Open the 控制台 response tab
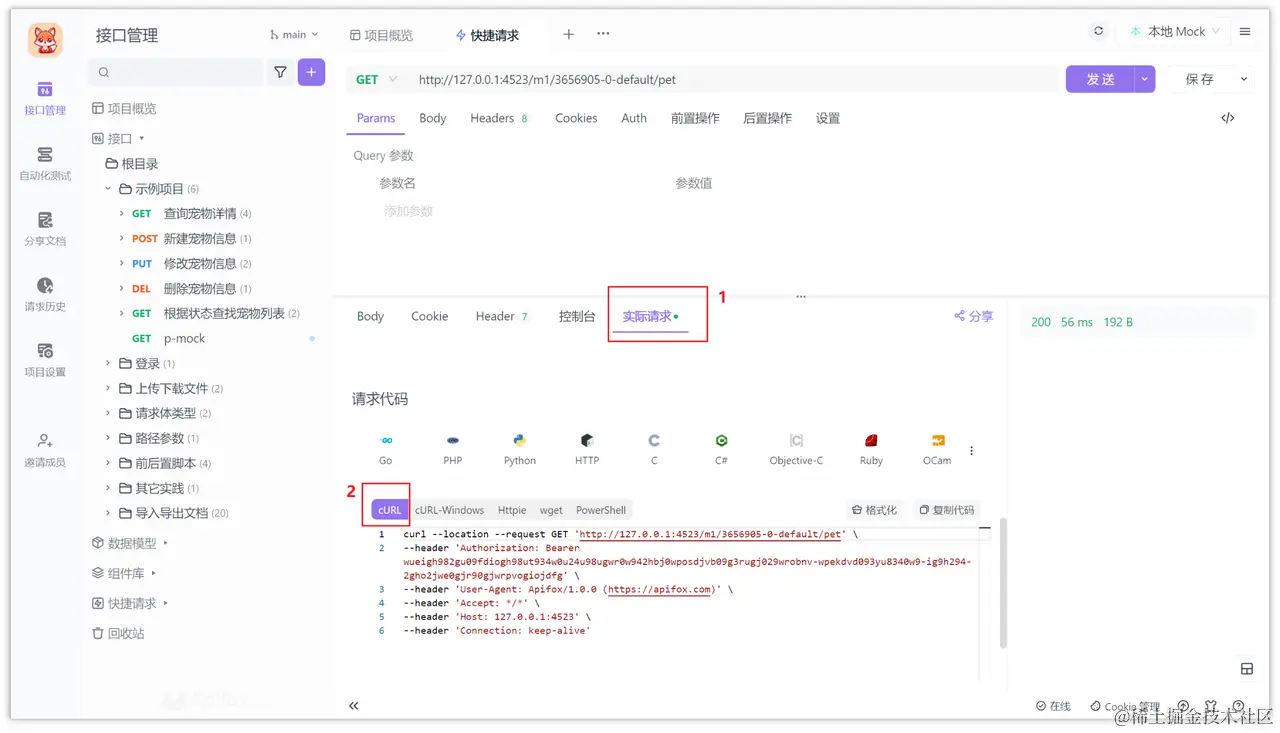 tap(577, 316)
